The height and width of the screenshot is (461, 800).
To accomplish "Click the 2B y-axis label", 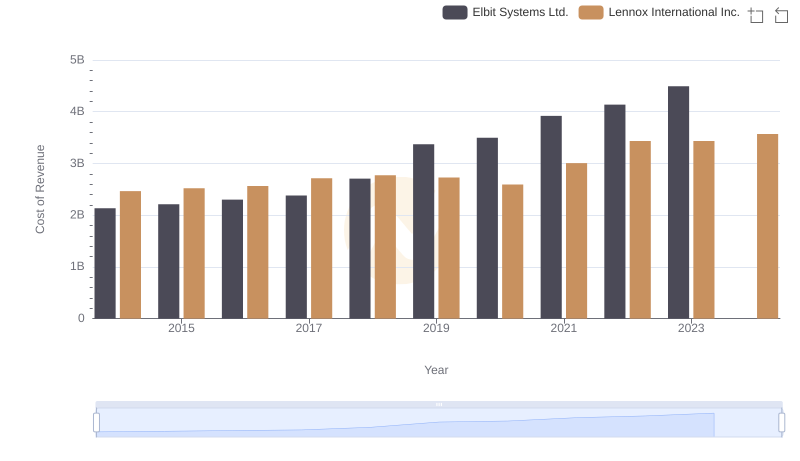I will pos(77,215).
